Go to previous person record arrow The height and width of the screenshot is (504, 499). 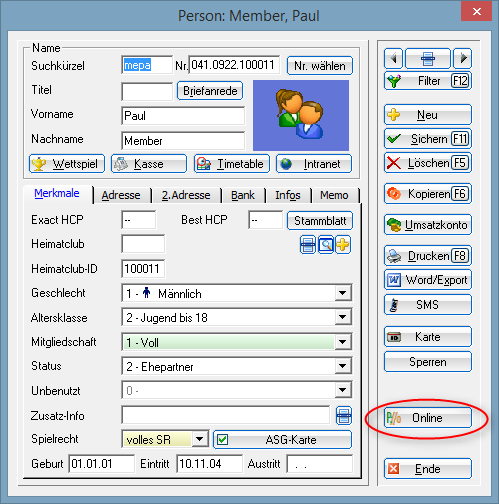tap(393, 58)
